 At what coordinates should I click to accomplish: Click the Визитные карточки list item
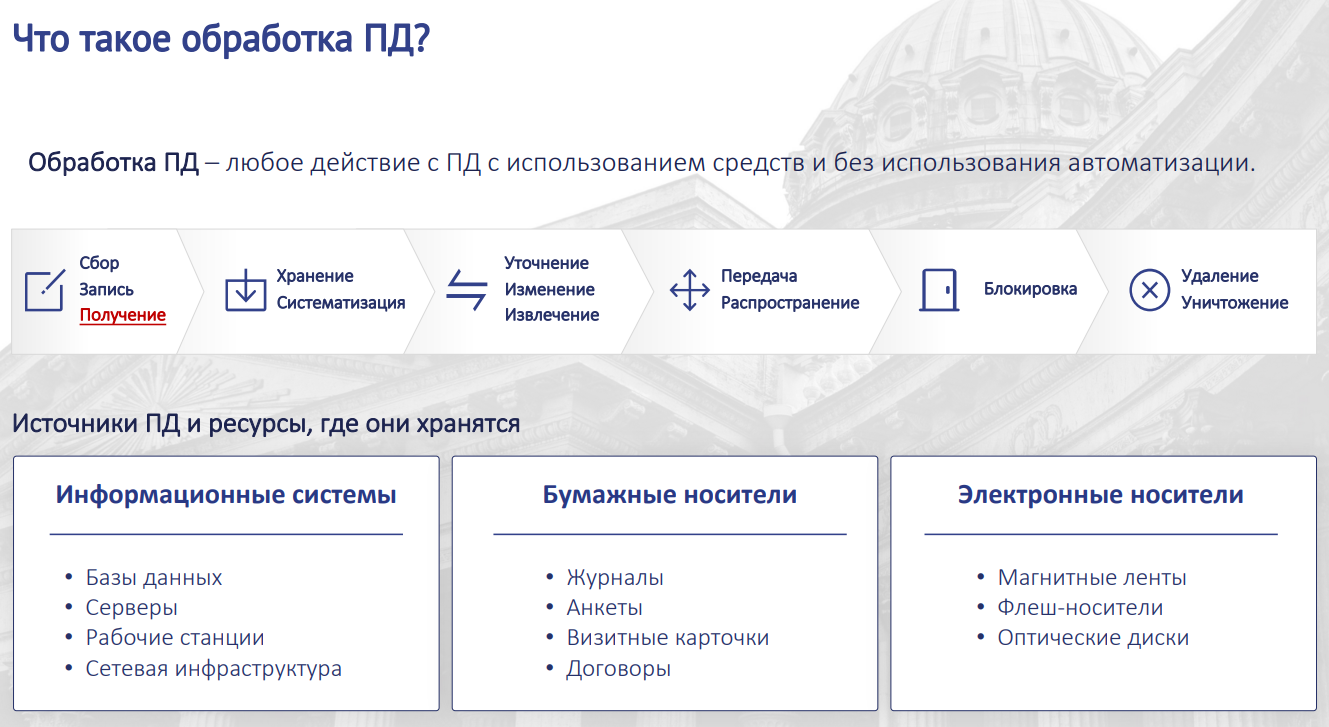pyautogui.click(x=668, y=638)
